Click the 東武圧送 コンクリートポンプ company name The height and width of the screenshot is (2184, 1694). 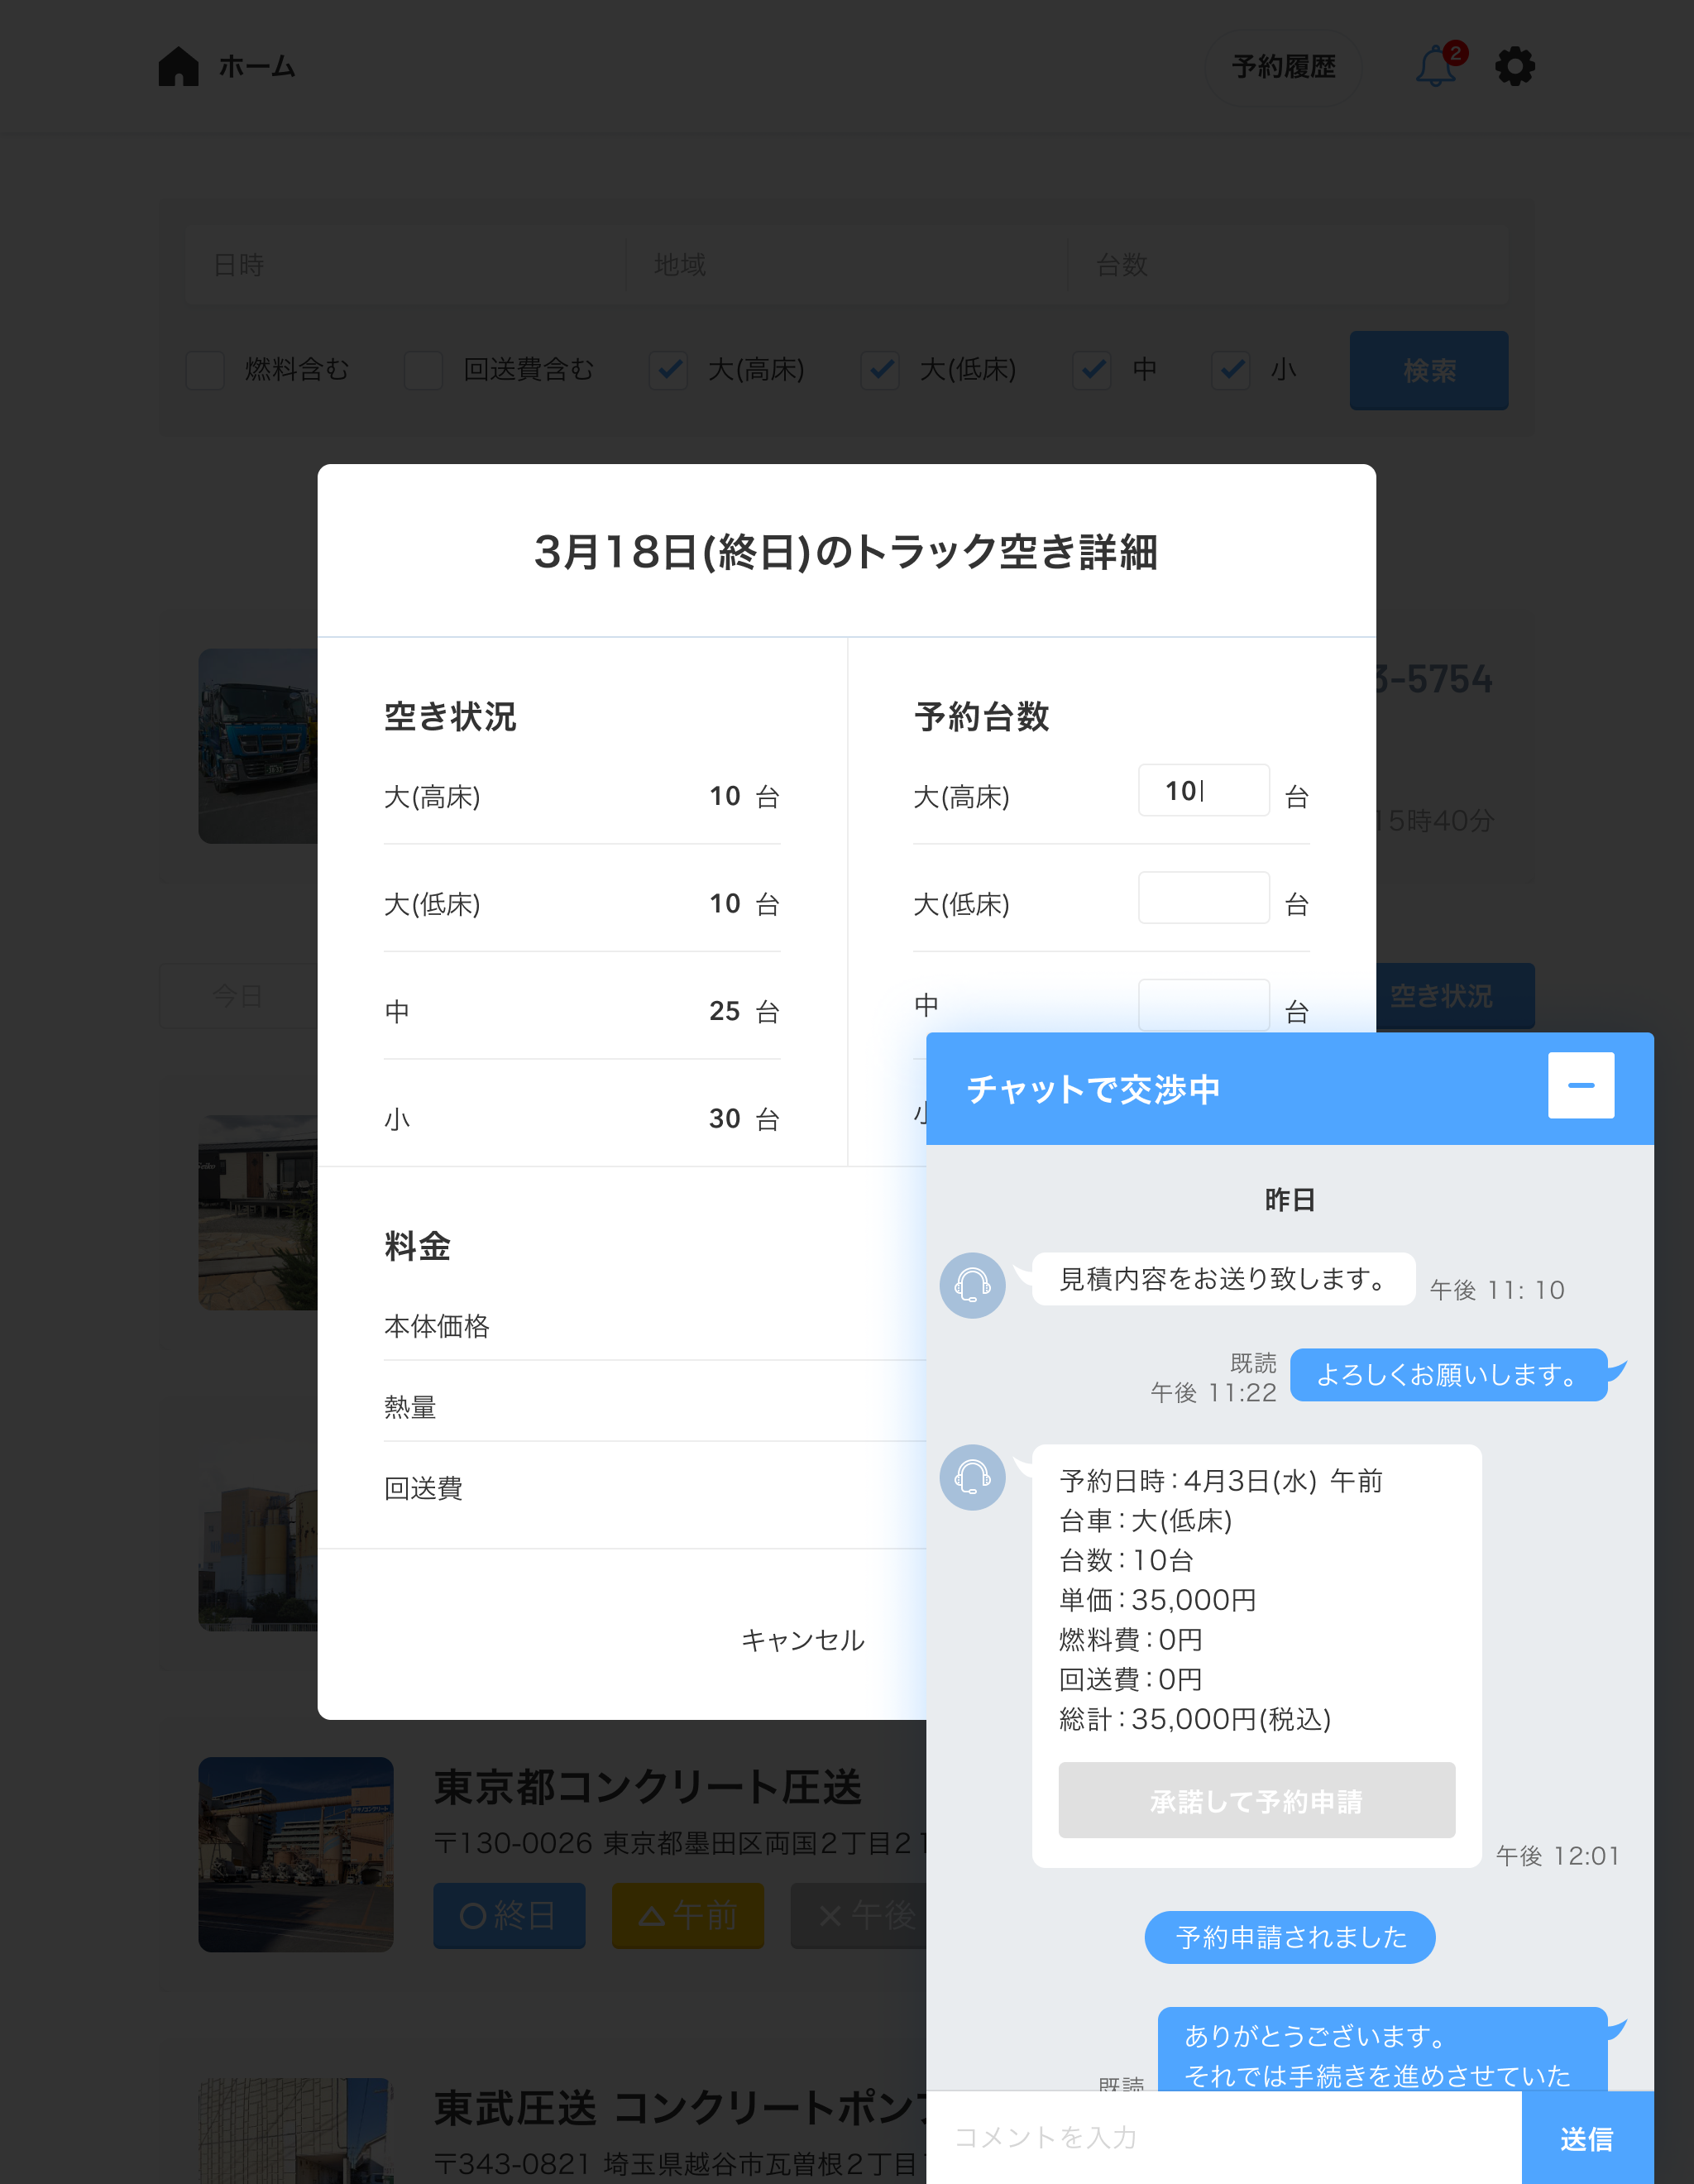680,2108
